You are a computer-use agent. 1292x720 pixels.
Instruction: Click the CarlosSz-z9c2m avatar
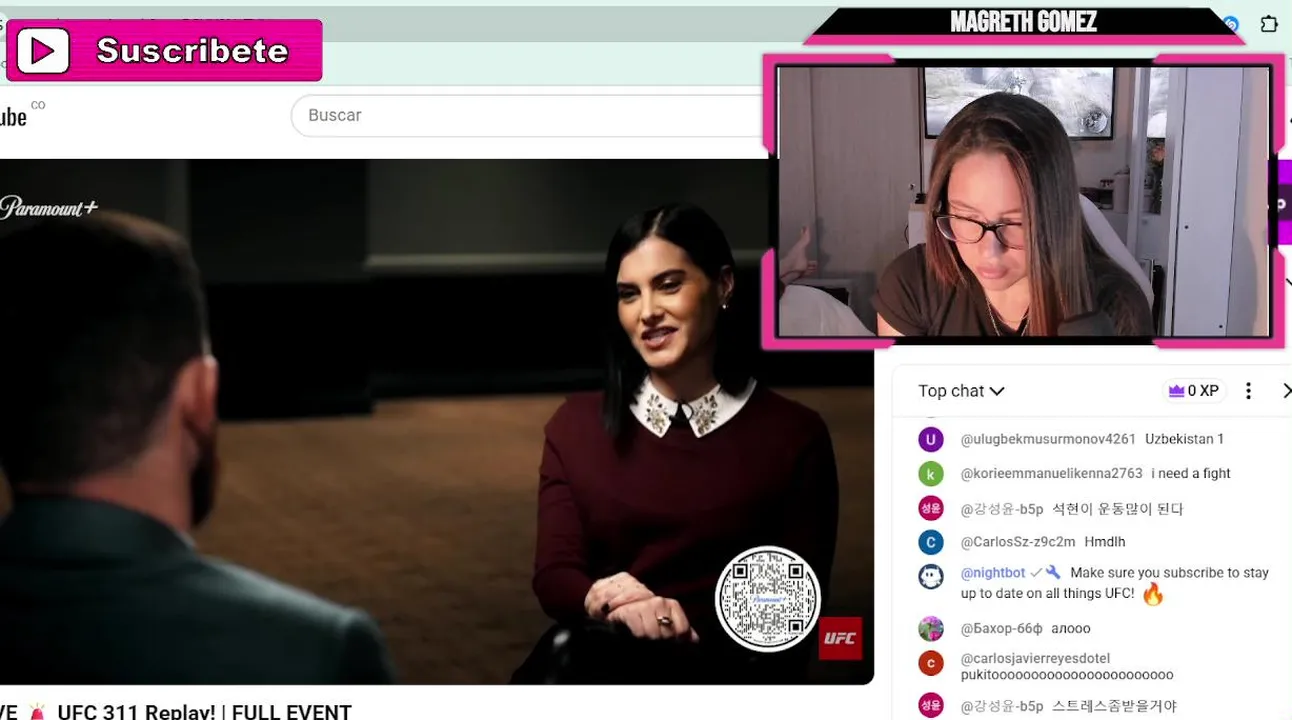coord(931,542)
